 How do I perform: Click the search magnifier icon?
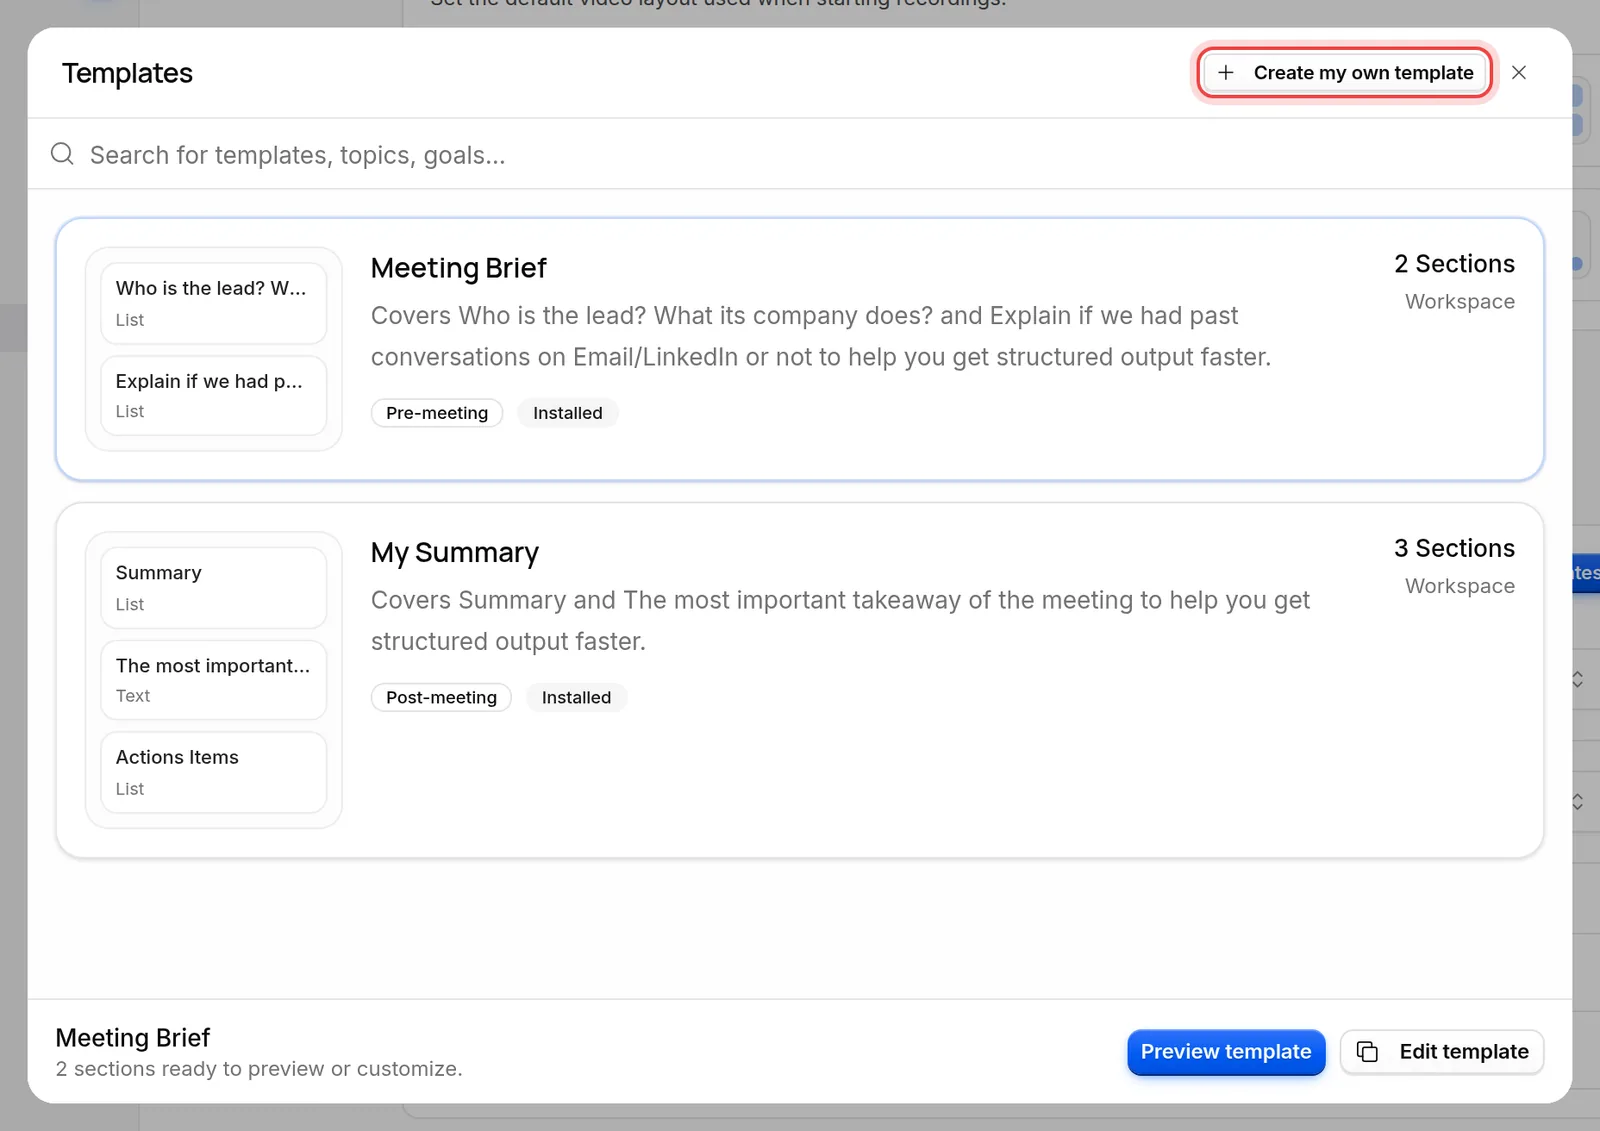[62, 154]
